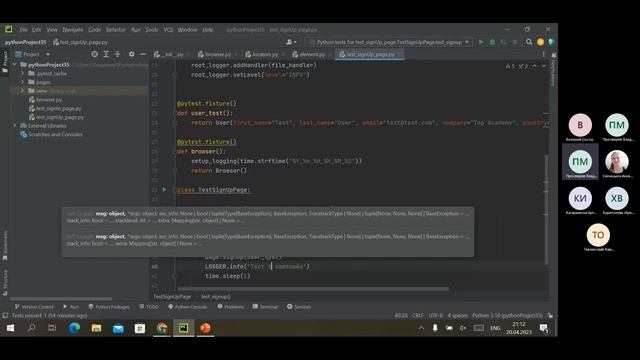This screenshot has width=640, height=360.
Task: Open File Explorer from taskbar
Action: click(96, 328)
